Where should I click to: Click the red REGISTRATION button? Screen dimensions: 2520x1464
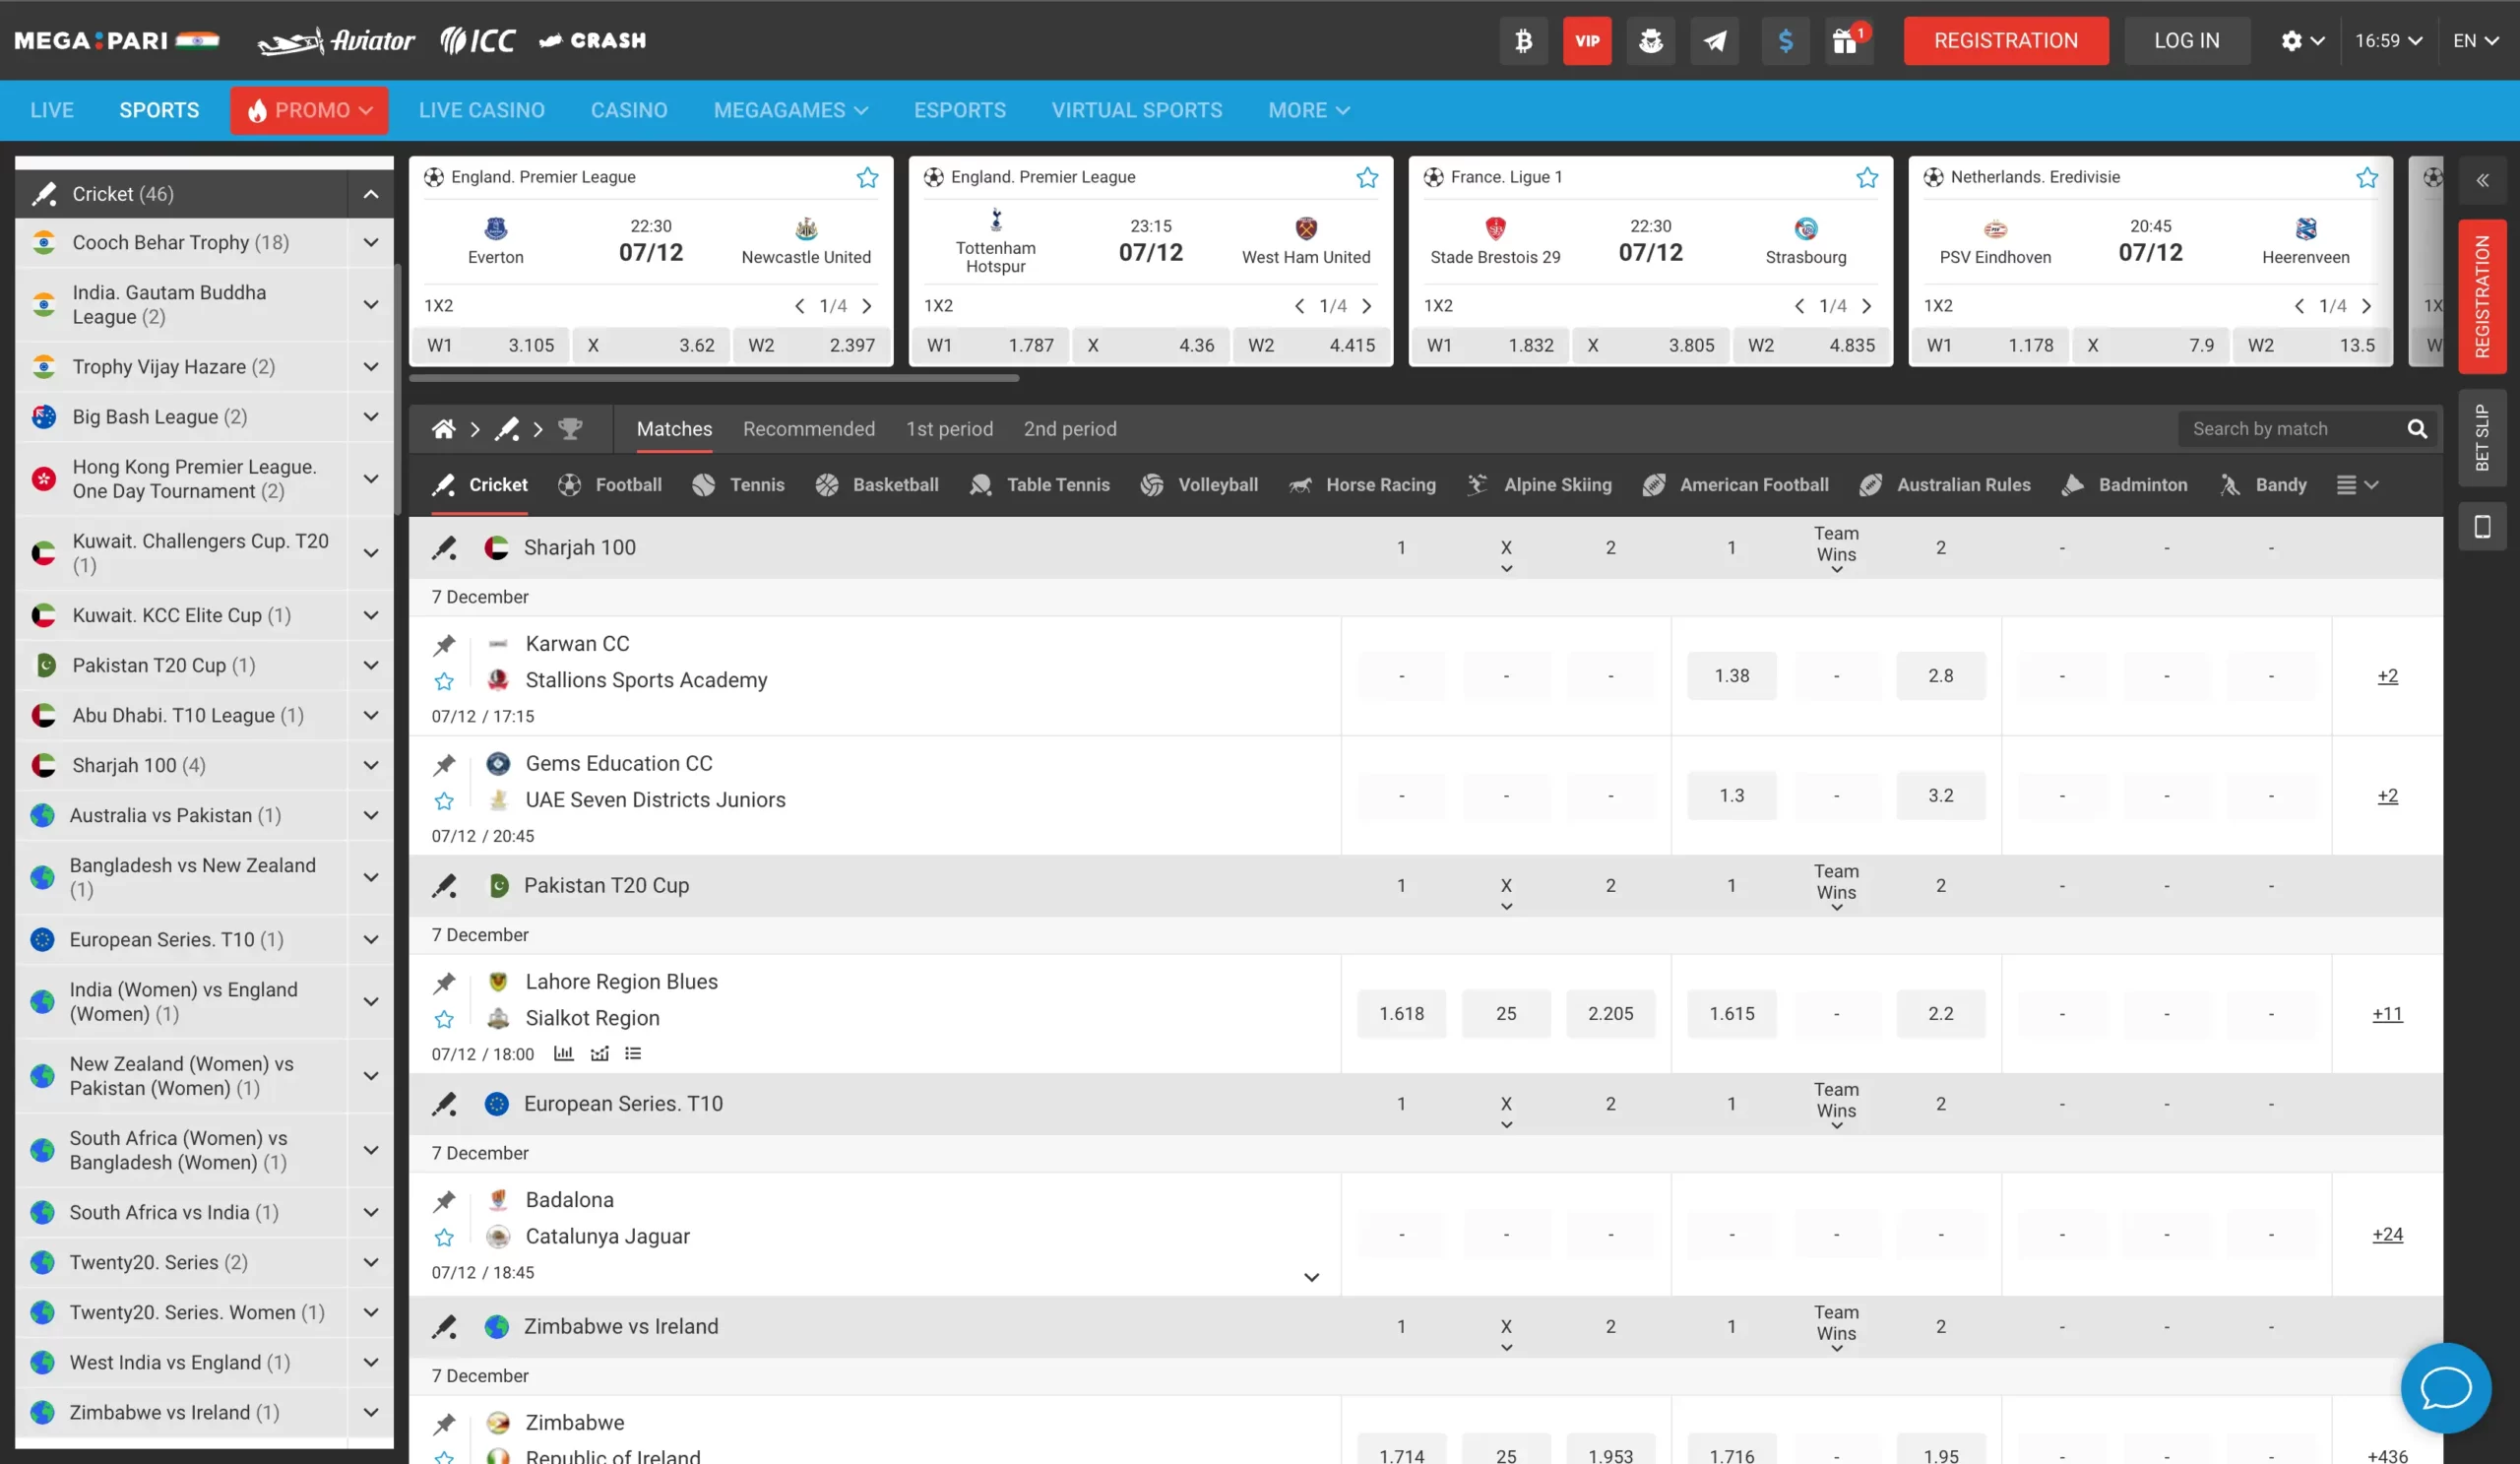[2006, 41]
